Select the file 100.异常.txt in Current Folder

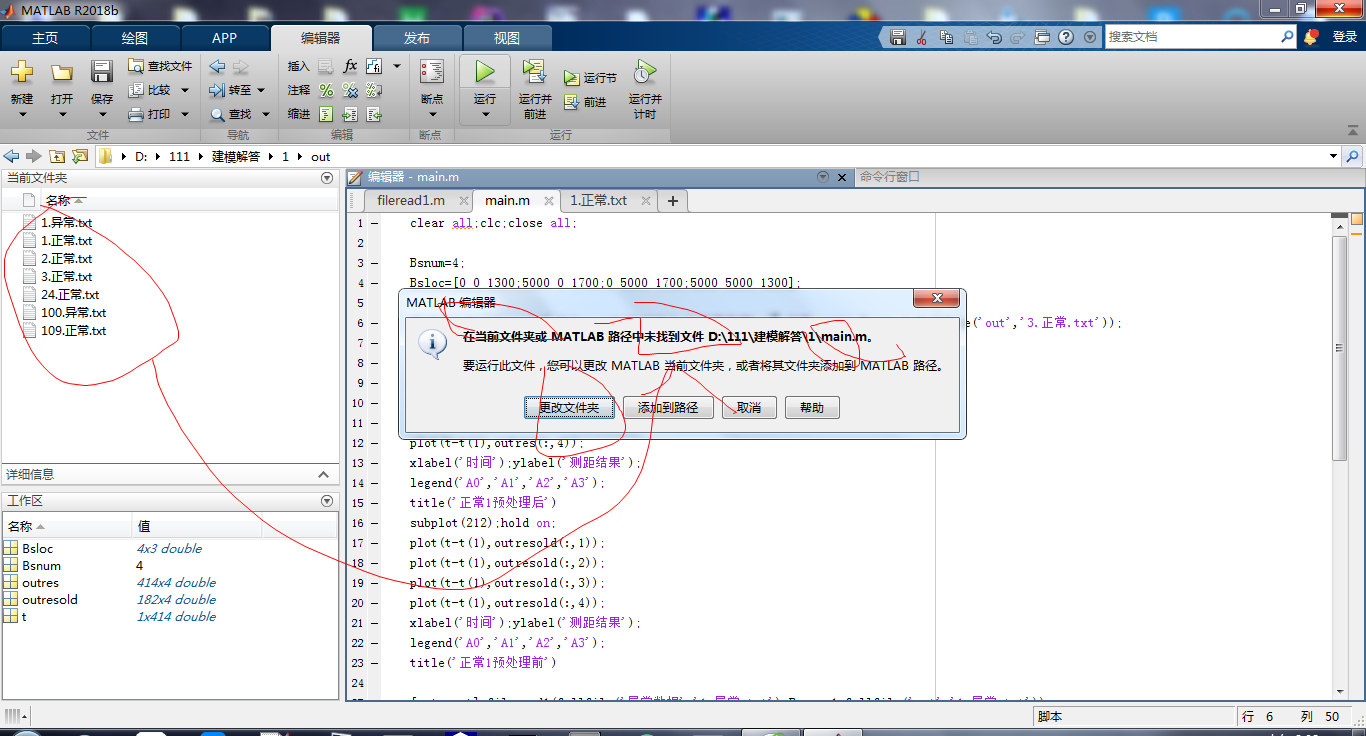click(73, 313)
